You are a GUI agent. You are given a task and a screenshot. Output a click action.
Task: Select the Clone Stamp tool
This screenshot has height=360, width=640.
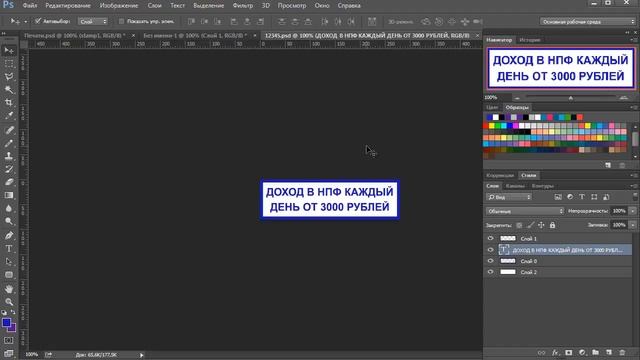click(x=9, y=156)
